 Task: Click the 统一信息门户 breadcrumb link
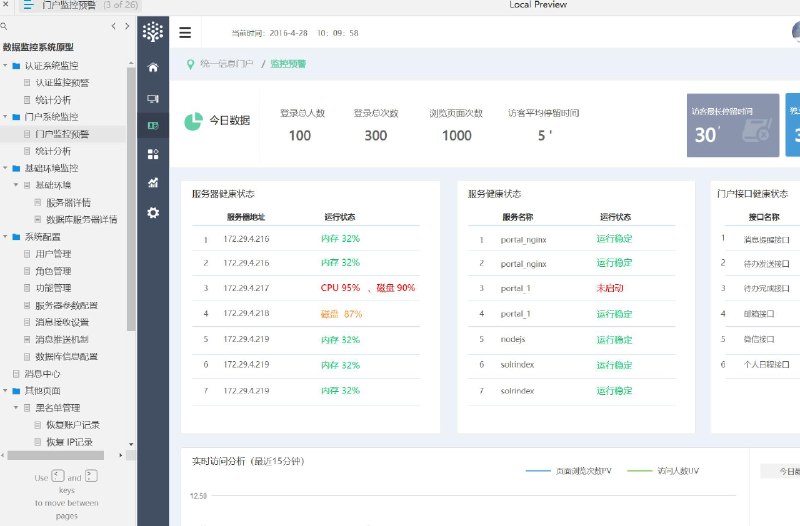coord(227,64)
